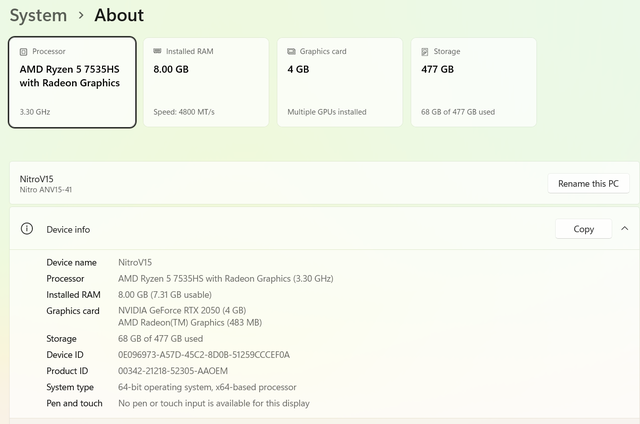
Task: Select NVIDIA GeForce RTX 2050 (4 GB) text
Action: (x=182, y=311)
